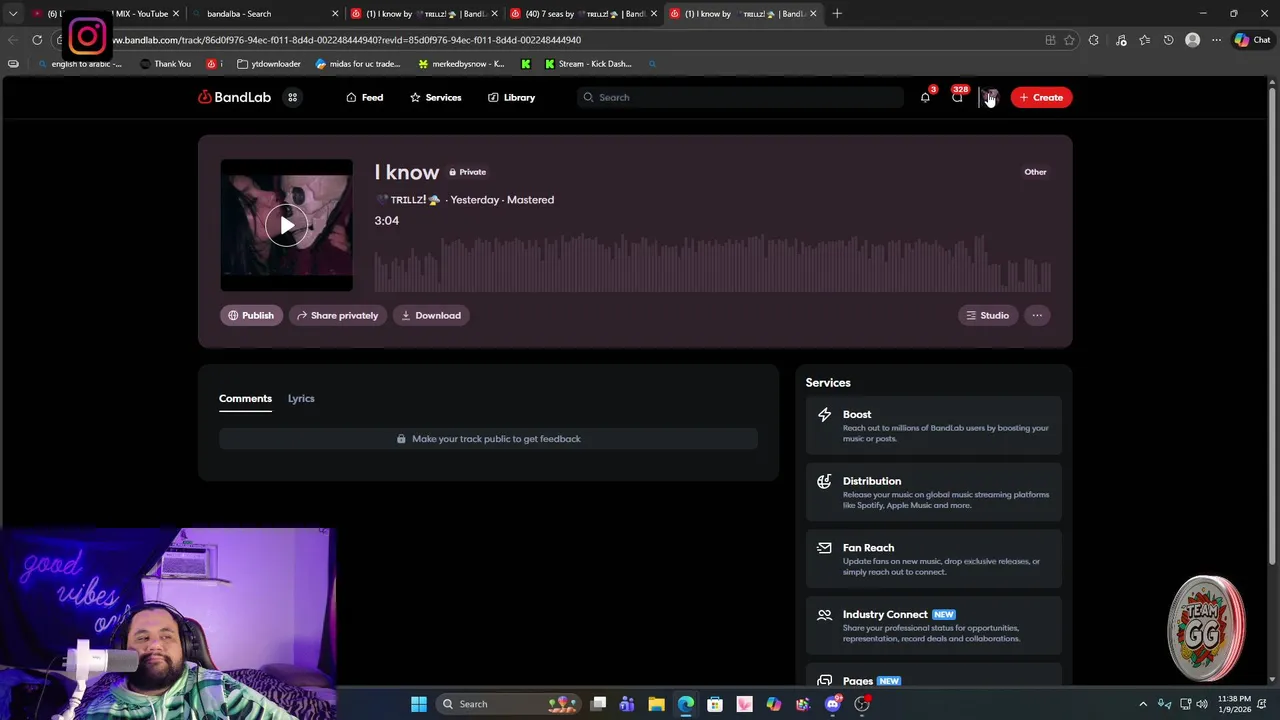Open a new browser tab
The width and height of the screenshot is (1280, 720).
837,14
